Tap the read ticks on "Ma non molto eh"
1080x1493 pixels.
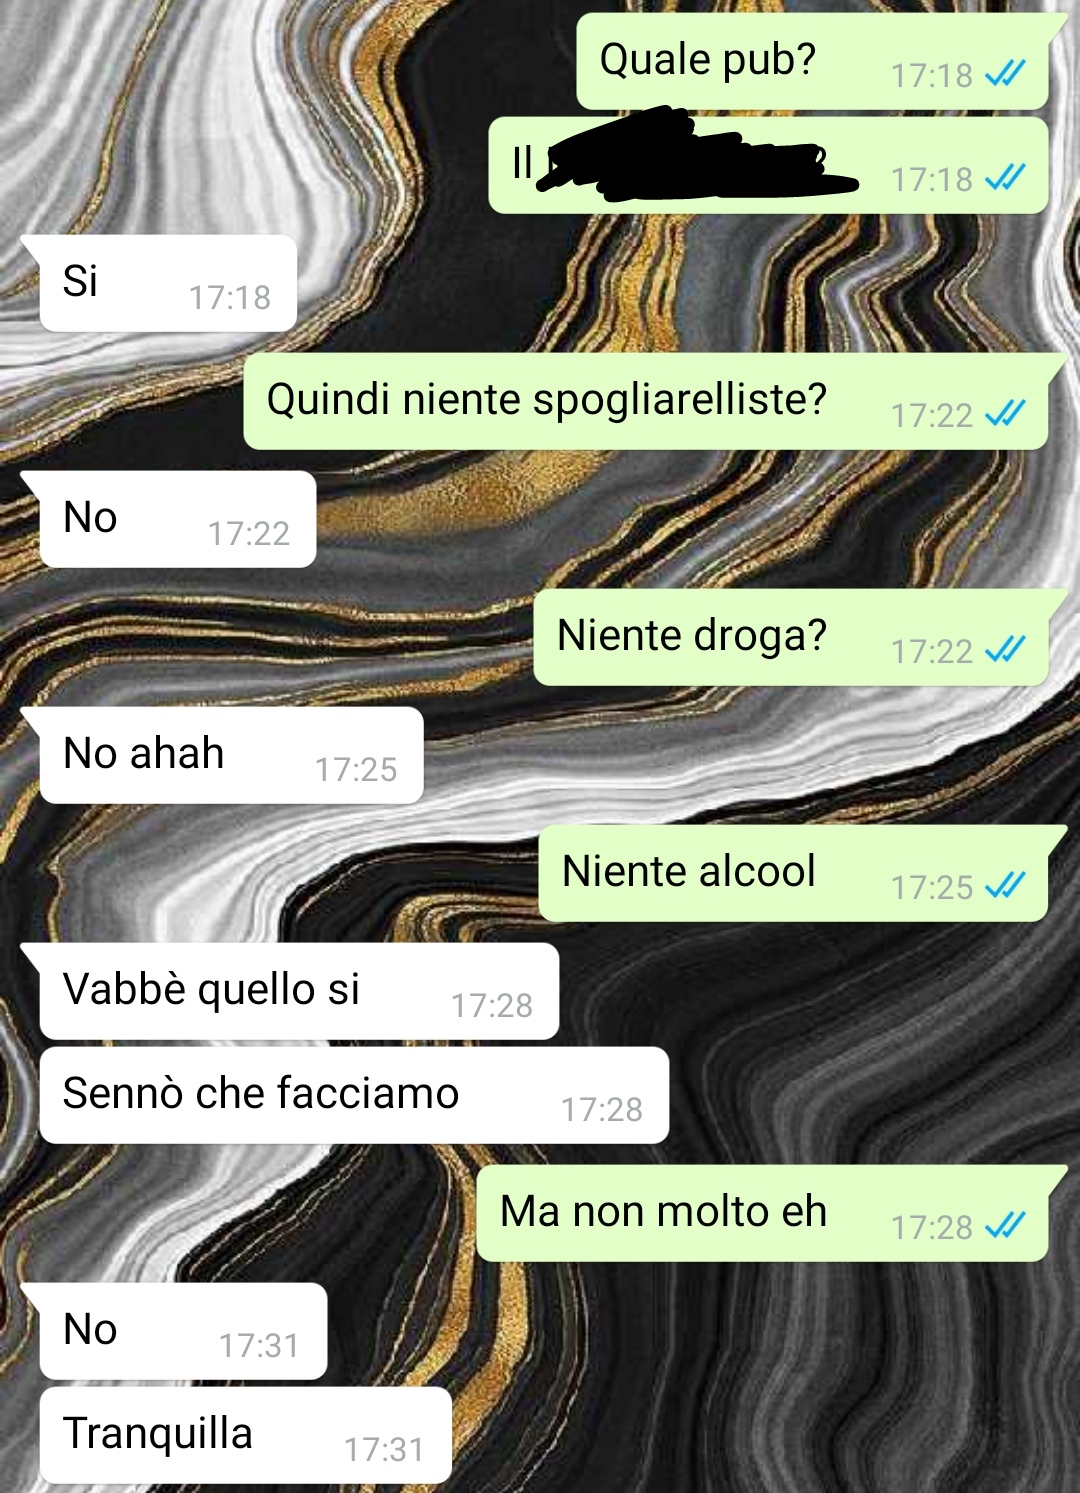1005,1226
